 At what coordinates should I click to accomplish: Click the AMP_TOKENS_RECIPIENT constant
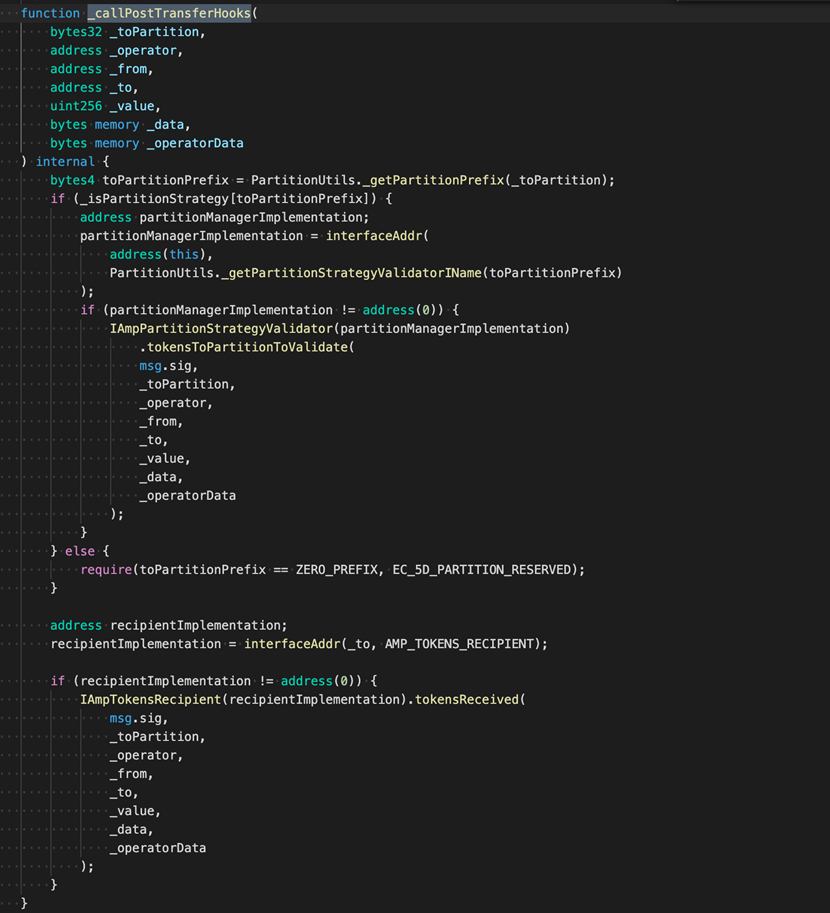[462, 644]
